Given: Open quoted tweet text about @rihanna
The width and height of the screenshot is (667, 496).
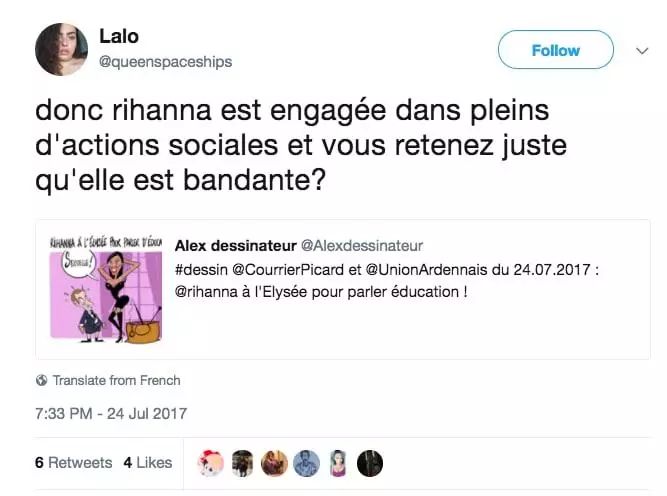Looking at the screenshot, I should coord(387,281).
